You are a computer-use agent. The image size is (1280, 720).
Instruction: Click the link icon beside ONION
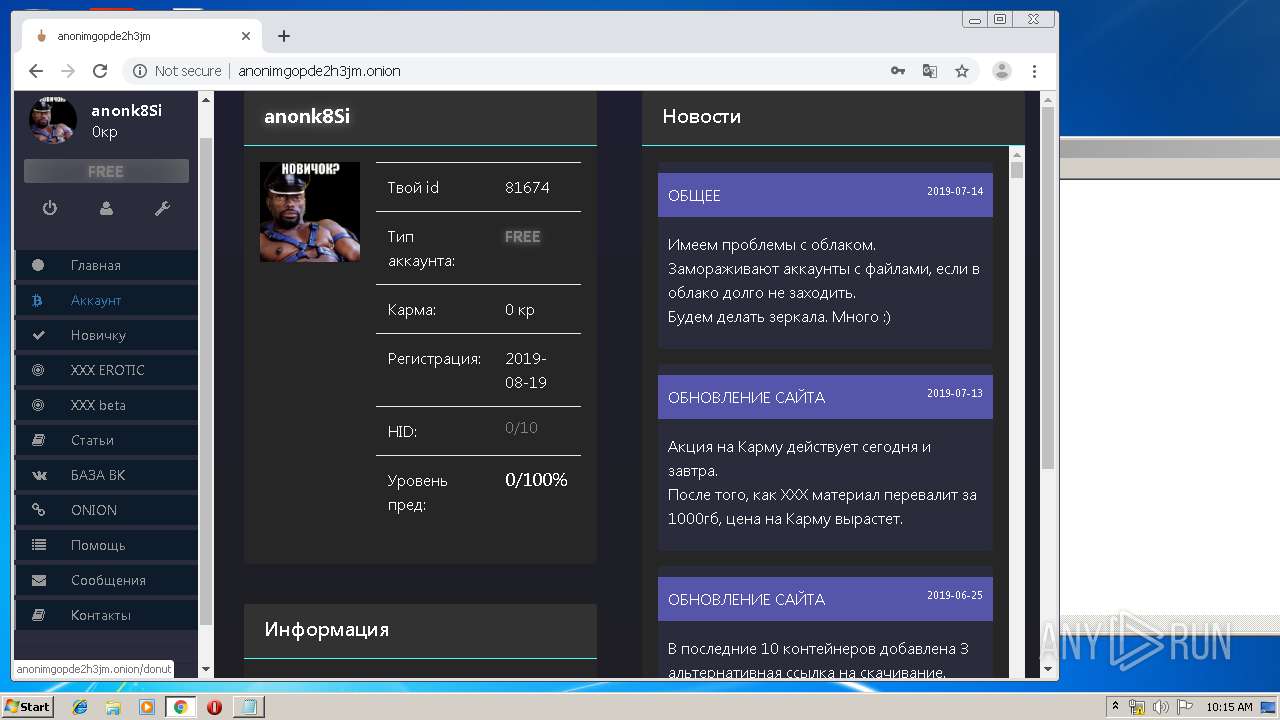coord(38,510)
